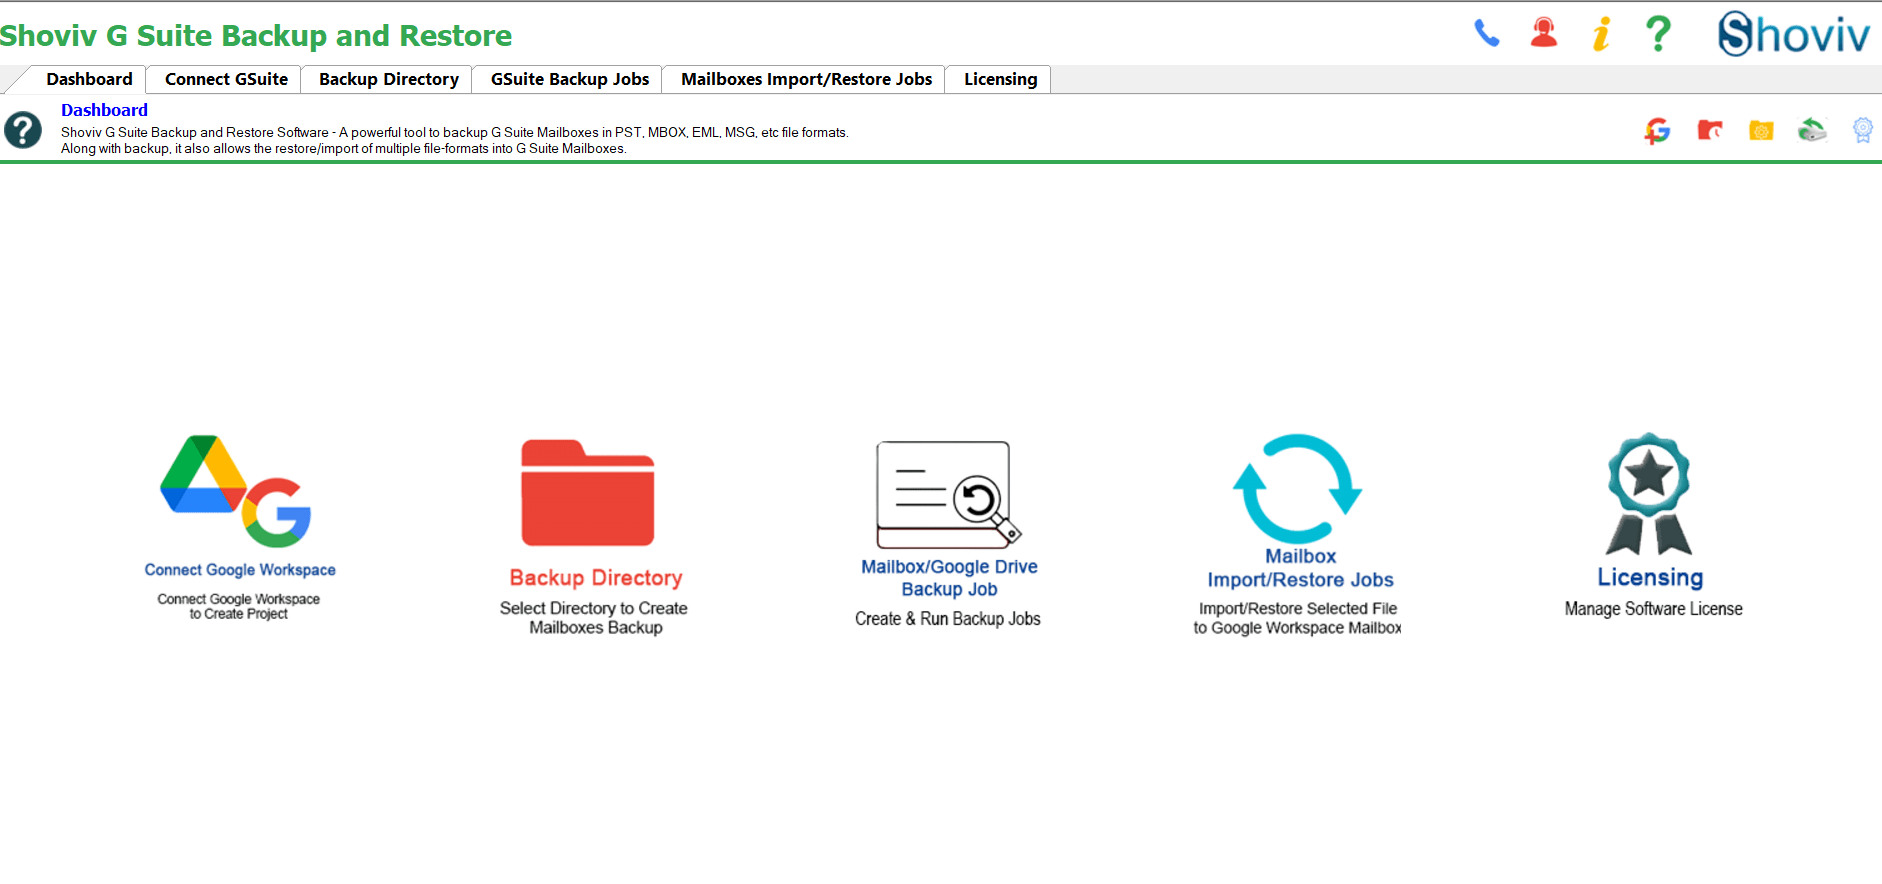This screenshot has width=1882, height=884.
Task: Click 'Connect Google Workspace to Create Project' text
Action: (x=239, y=606)
